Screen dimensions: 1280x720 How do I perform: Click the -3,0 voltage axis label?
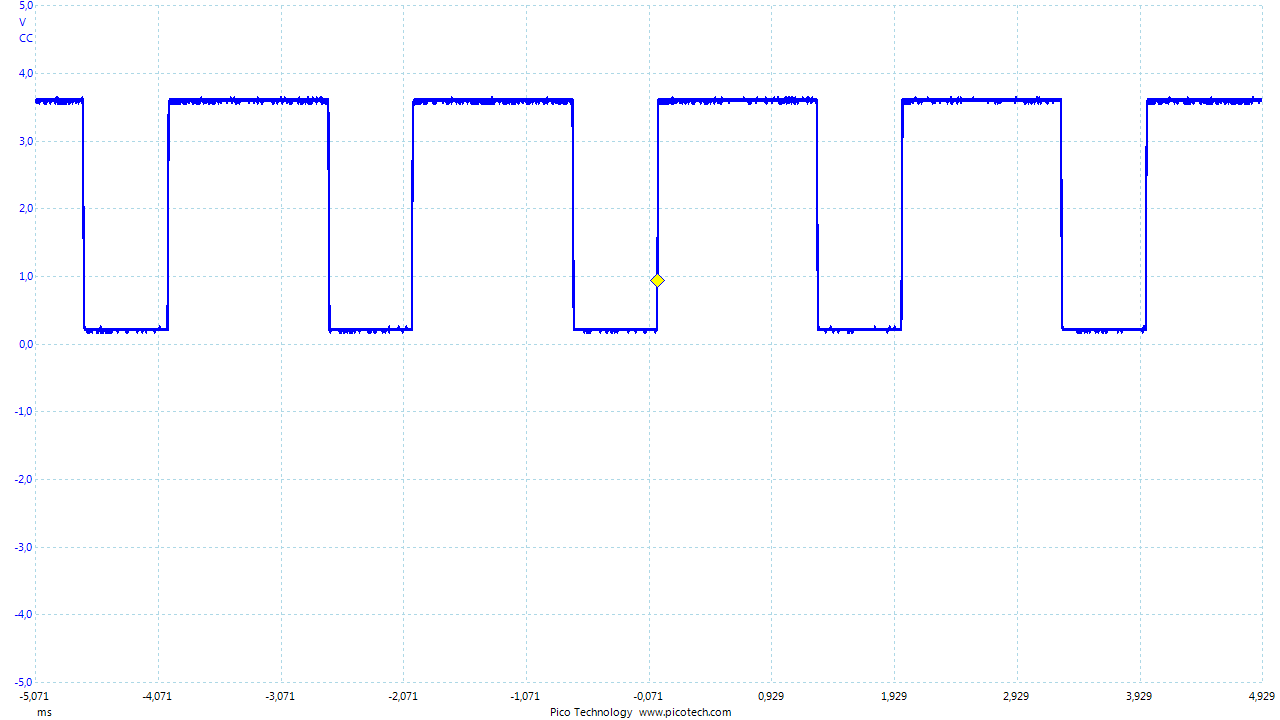tap(24, 547)
